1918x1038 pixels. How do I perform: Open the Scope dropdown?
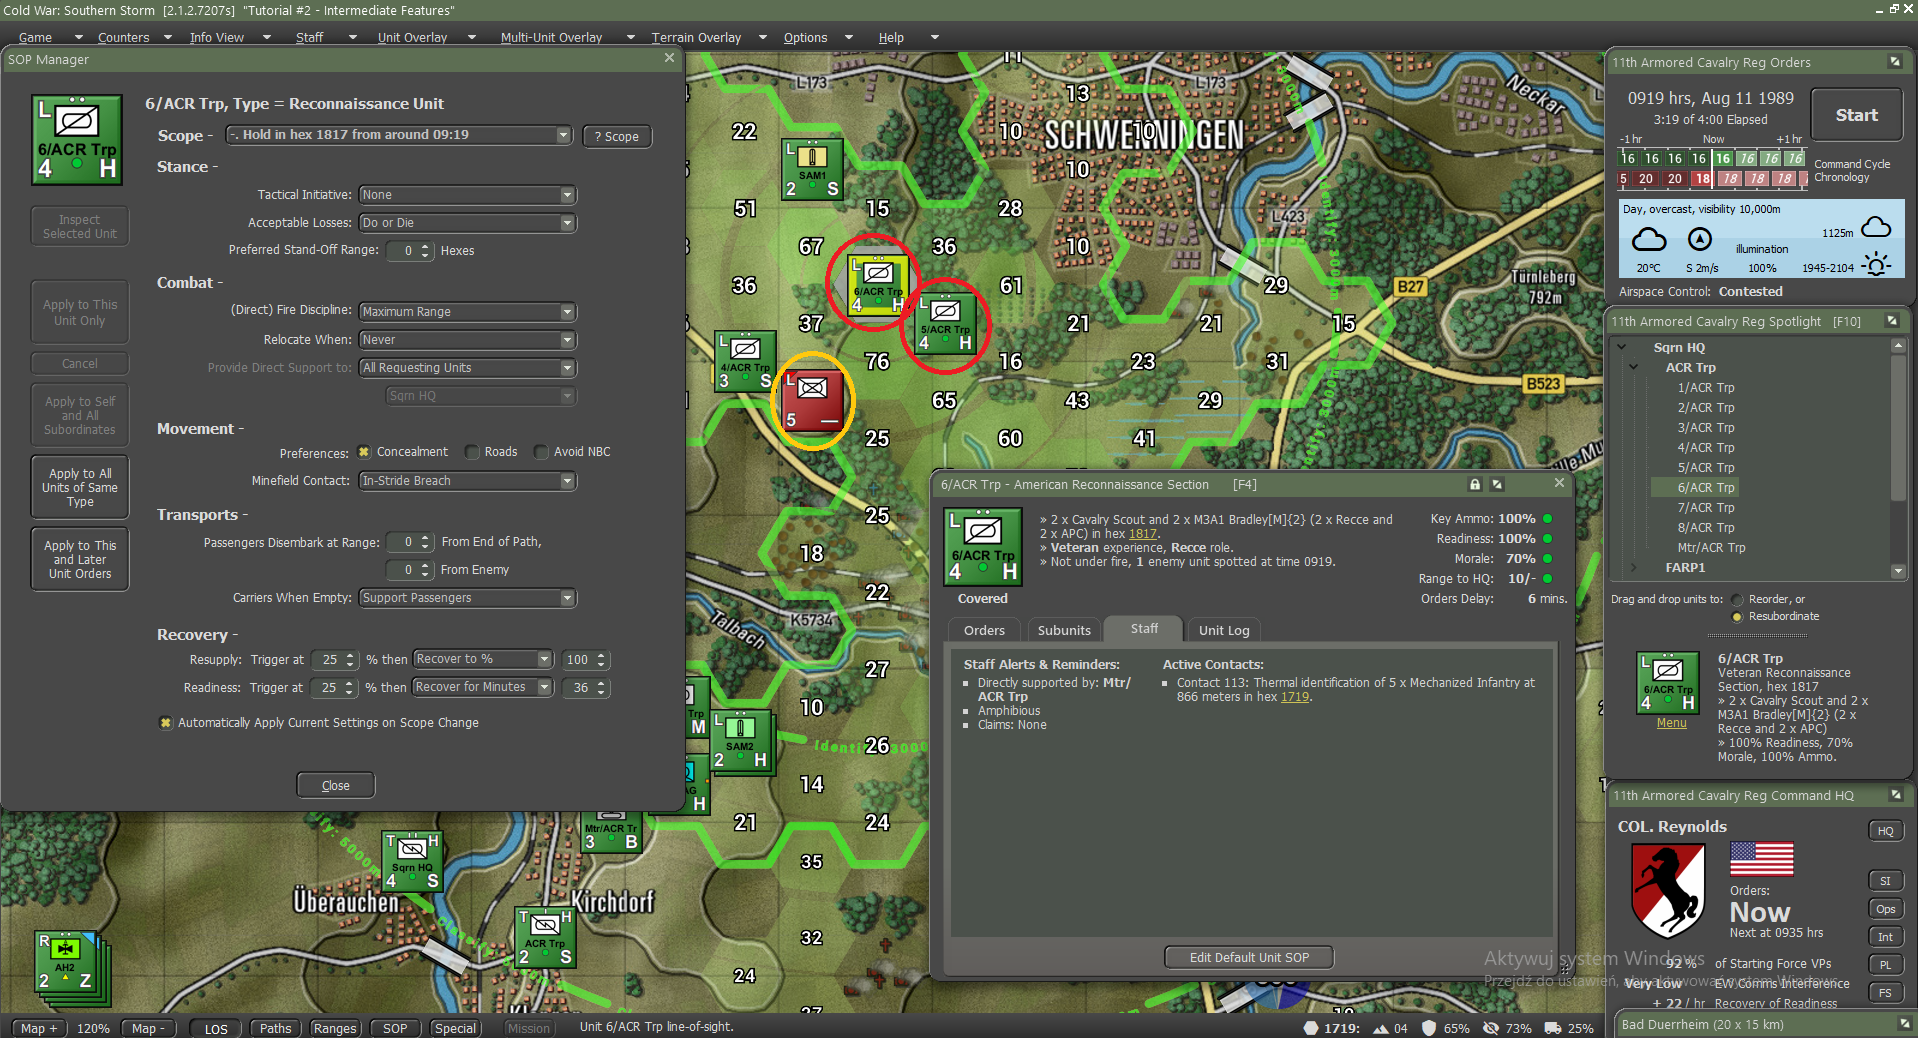click(x=399, y=135)
